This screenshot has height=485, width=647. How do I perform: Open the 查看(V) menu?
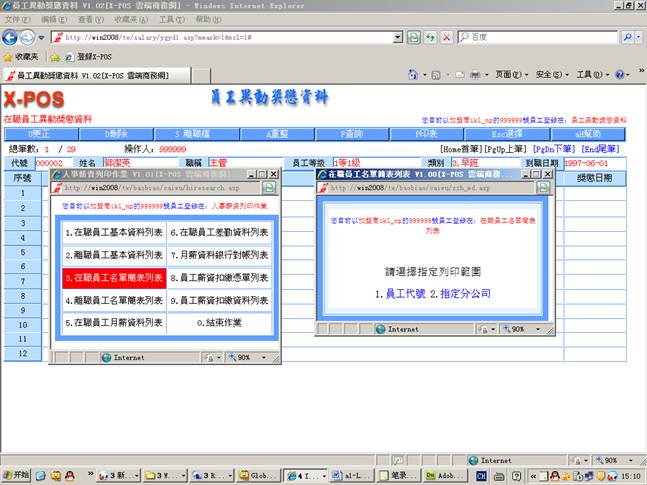pyautogui.click(x=90, y=19)
